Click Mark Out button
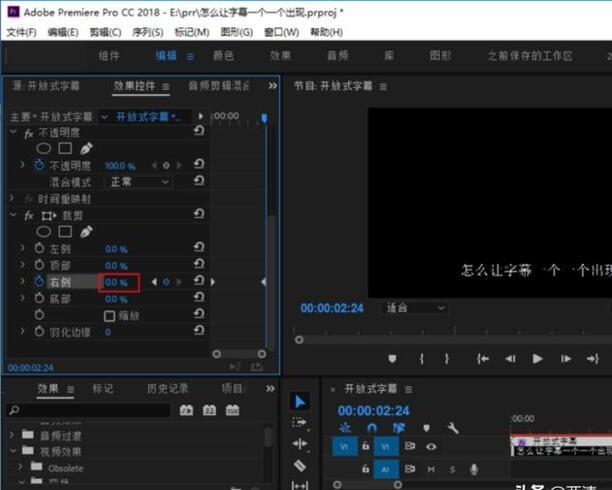Screen dimensions: 612x490 [x=447, y=358]
